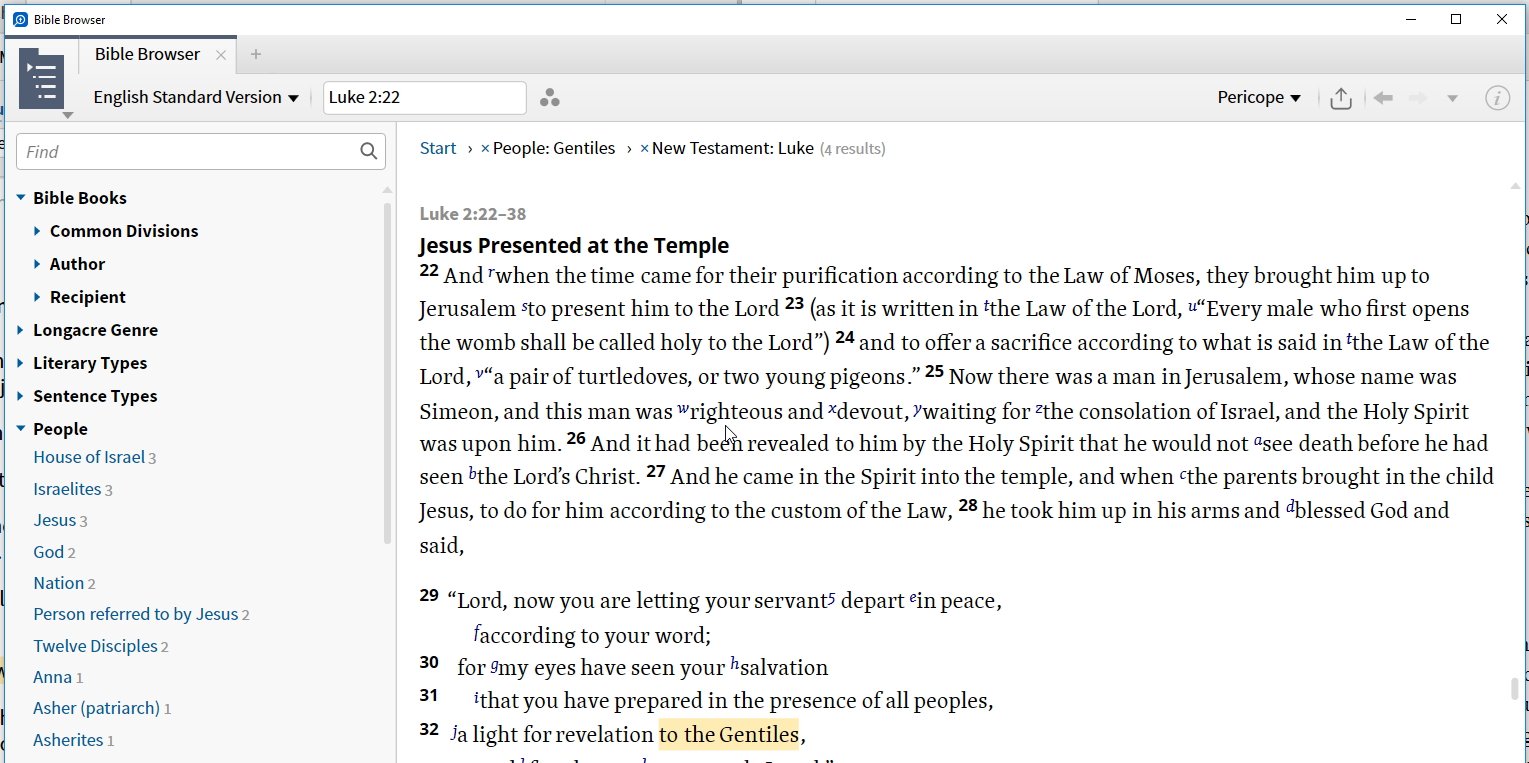Select House of Israel facet

(x=89, y=457)
